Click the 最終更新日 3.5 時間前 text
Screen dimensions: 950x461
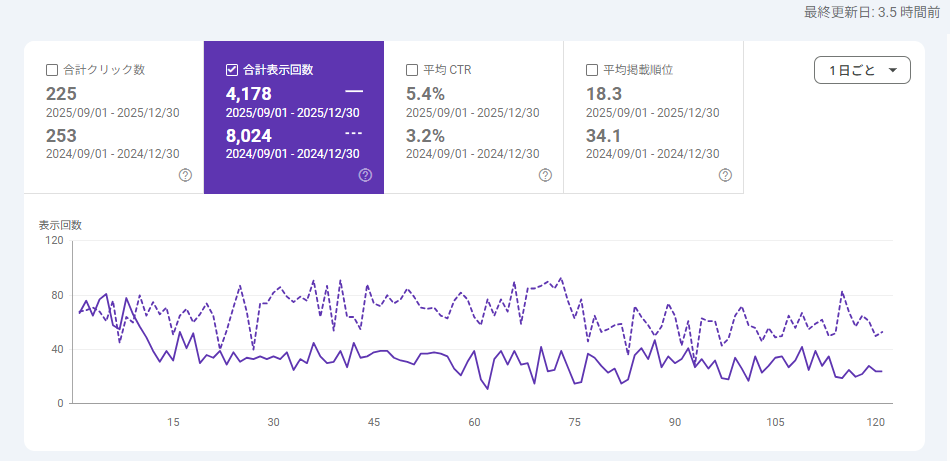point(871,12)
